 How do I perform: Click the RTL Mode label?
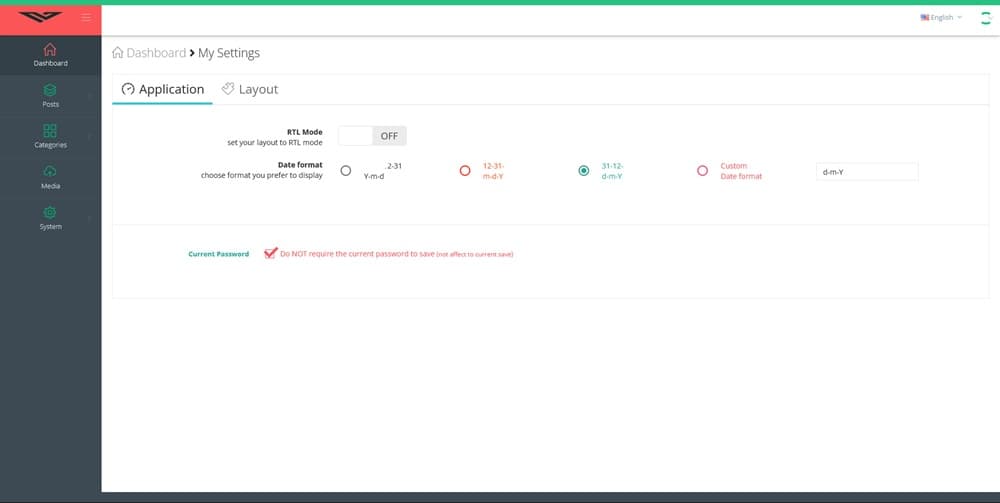point(305,132)
